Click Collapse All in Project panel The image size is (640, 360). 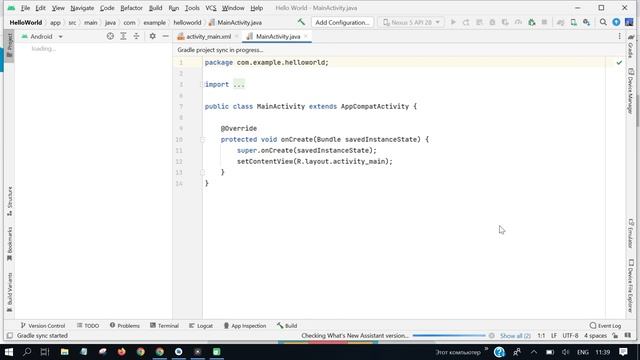[x=136, y=36]
